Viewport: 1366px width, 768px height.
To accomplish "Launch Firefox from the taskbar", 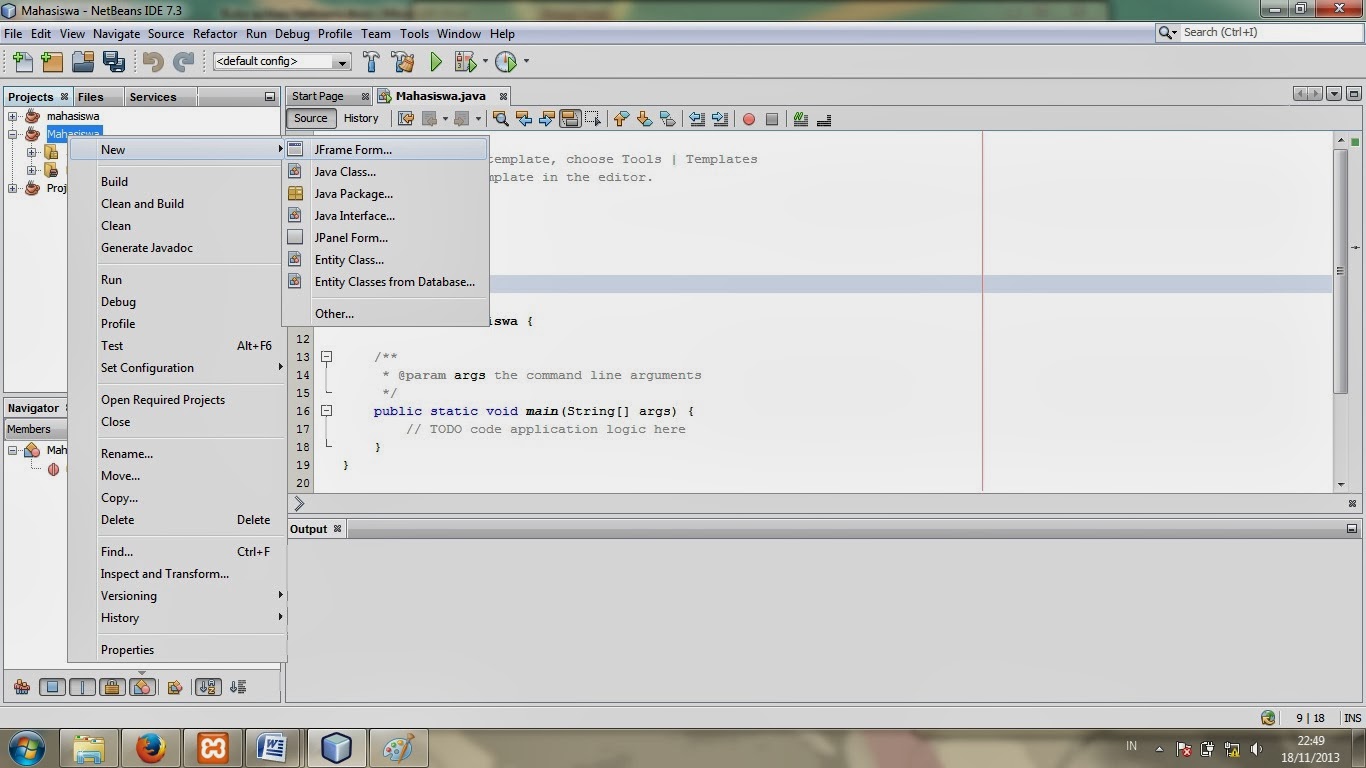I will [150, 747].
